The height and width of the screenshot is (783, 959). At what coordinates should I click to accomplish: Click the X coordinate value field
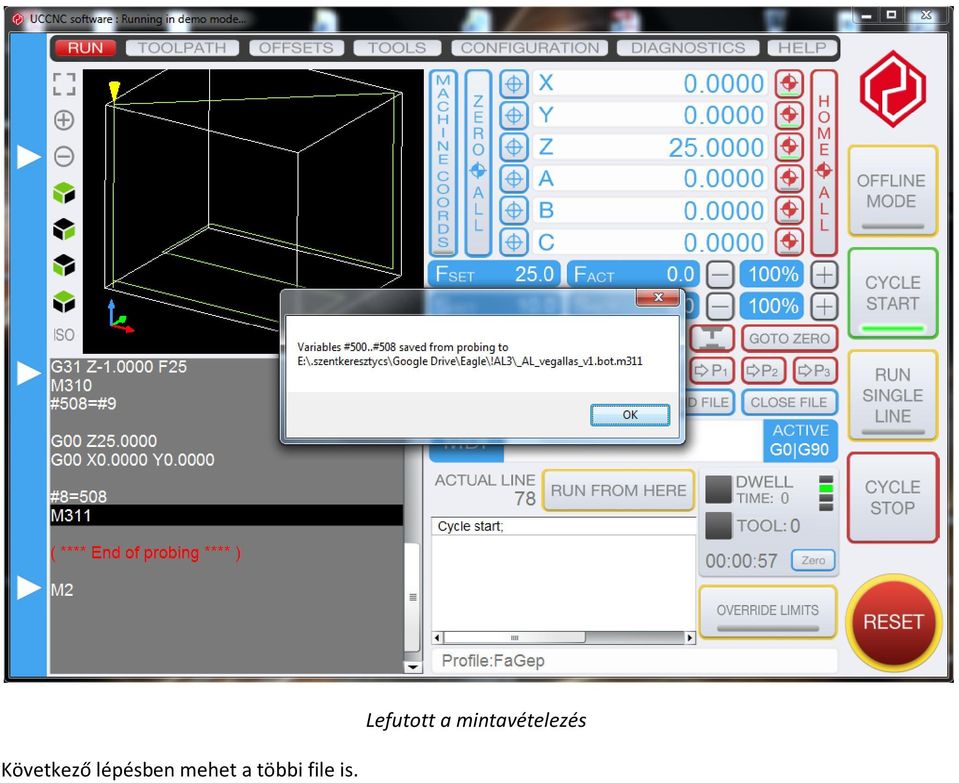[x=650, y=84]
